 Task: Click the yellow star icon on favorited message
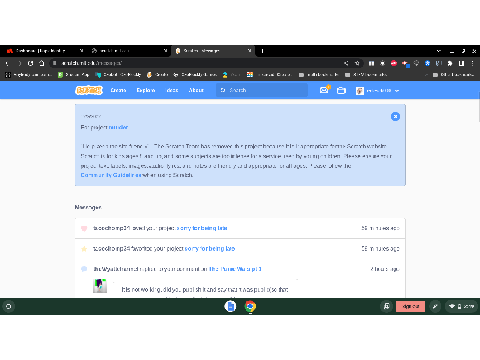(x=84, y=249)
